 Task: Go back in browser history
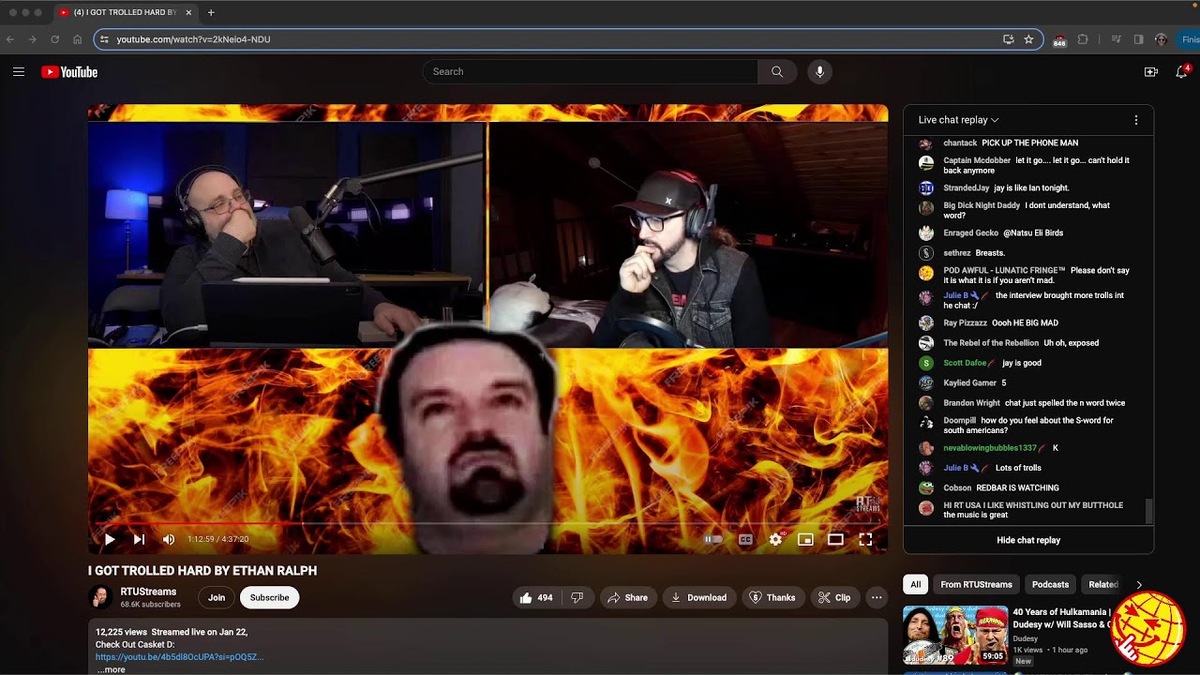click(x=10, y=39)
